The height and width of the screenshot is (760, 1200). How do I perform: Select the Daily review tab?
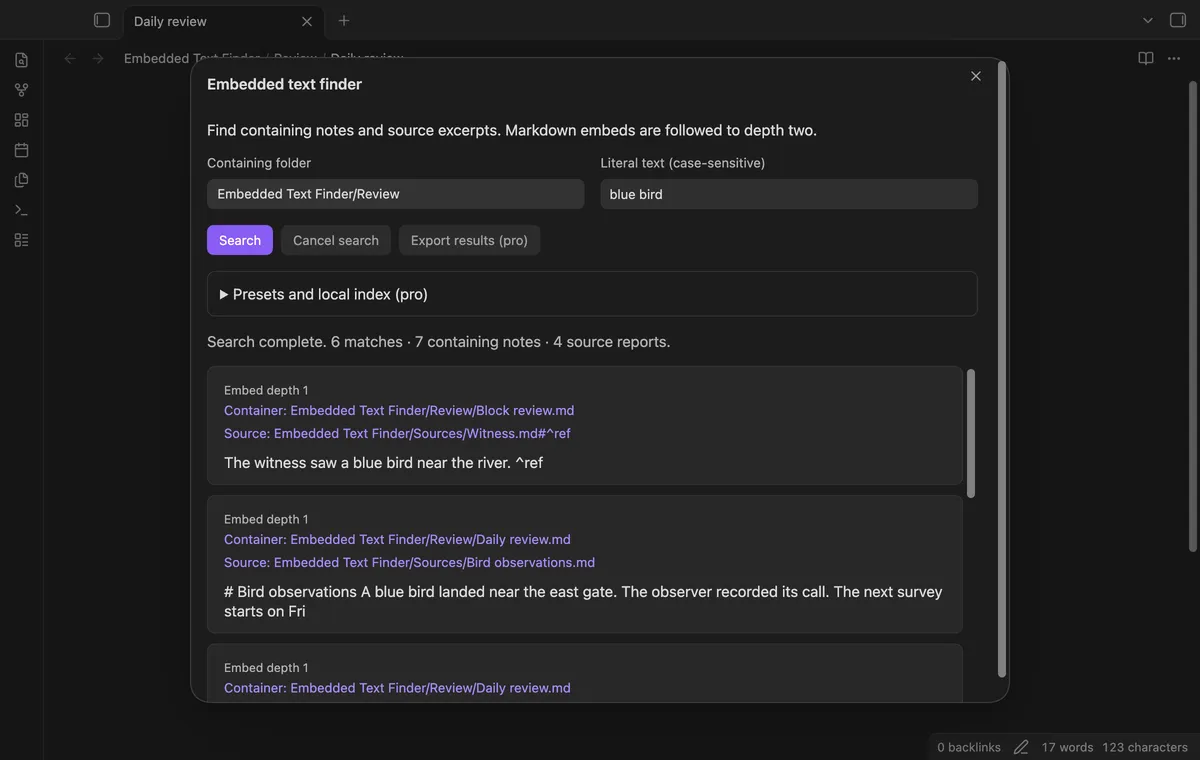[x=222, y=21]
